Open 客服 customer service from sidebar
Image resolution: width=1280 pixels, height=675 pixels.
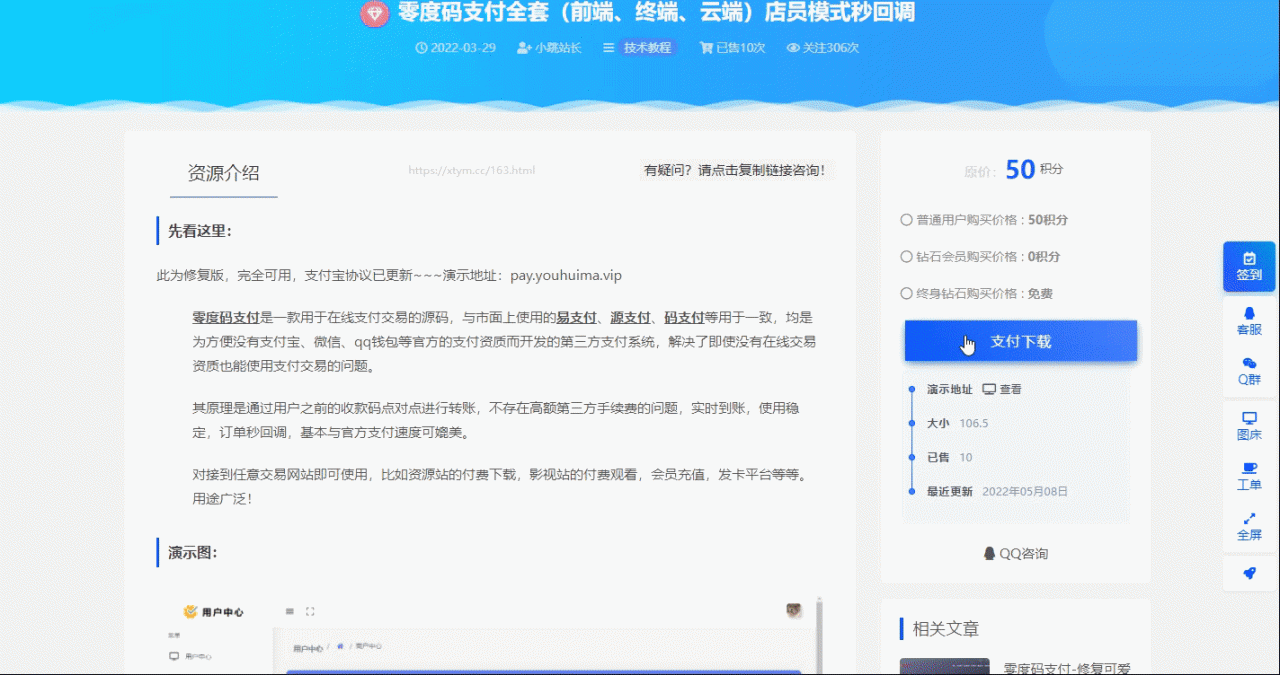pos(1249,321)
